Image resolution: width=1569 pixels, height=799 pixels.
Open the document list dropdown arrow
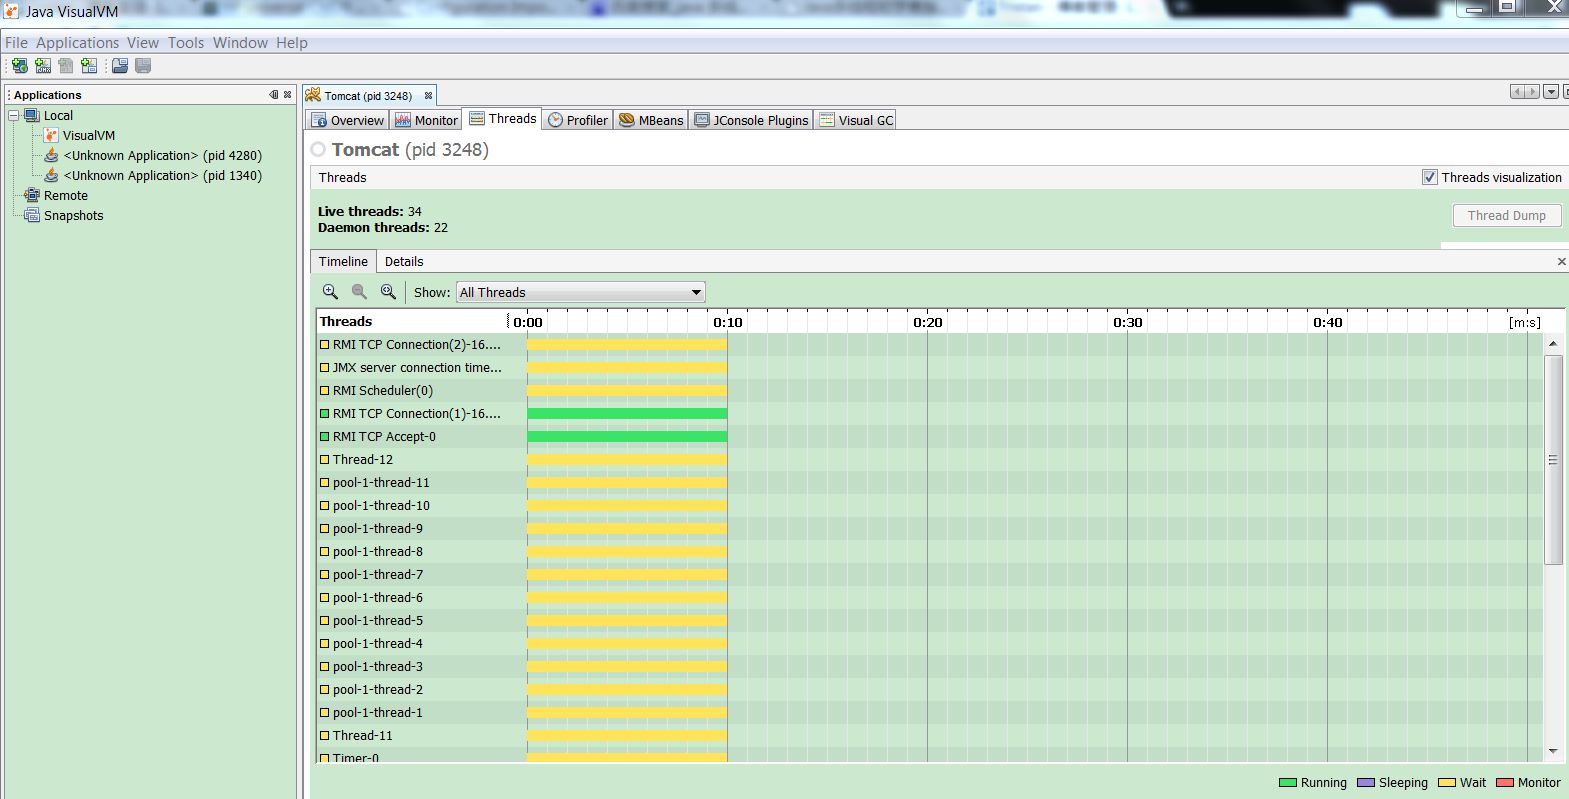pyautogui.click(x=1551, y=92)
